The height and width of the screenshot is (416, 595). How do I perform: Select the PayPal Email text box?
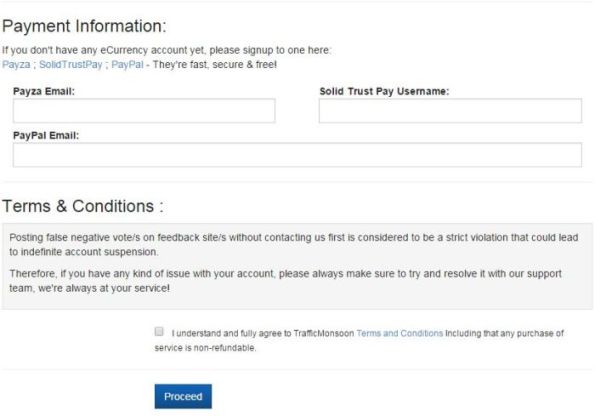297,155
